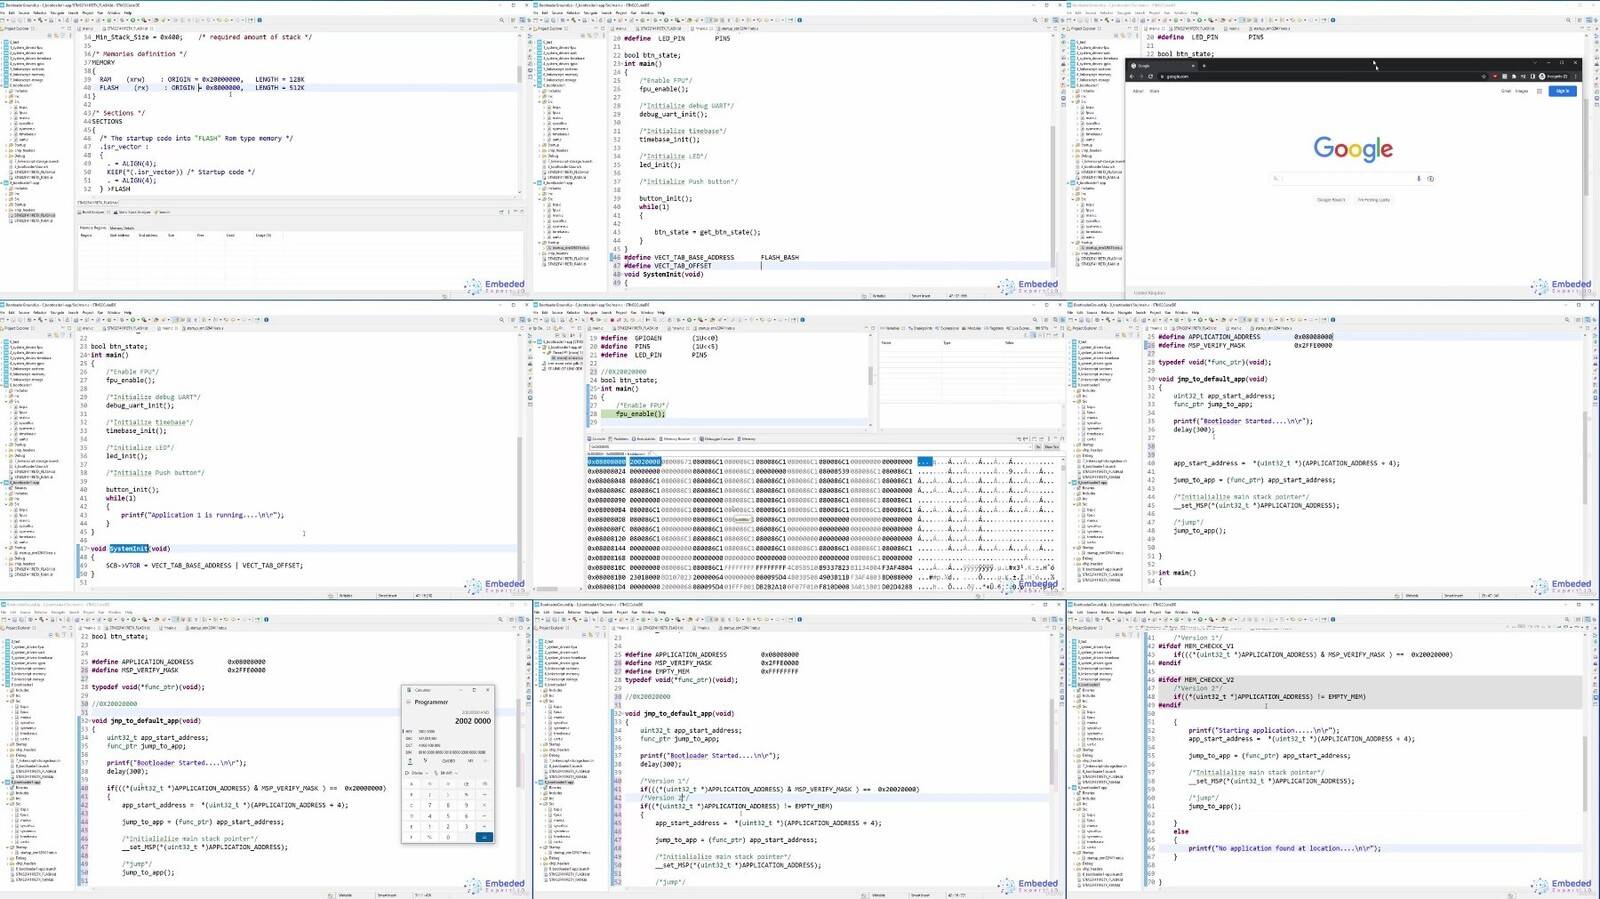This screenshot has width=1600, height=899.
Task: Click the memory browser vertical scrollbar
Action: click(x=1064, y=523)
